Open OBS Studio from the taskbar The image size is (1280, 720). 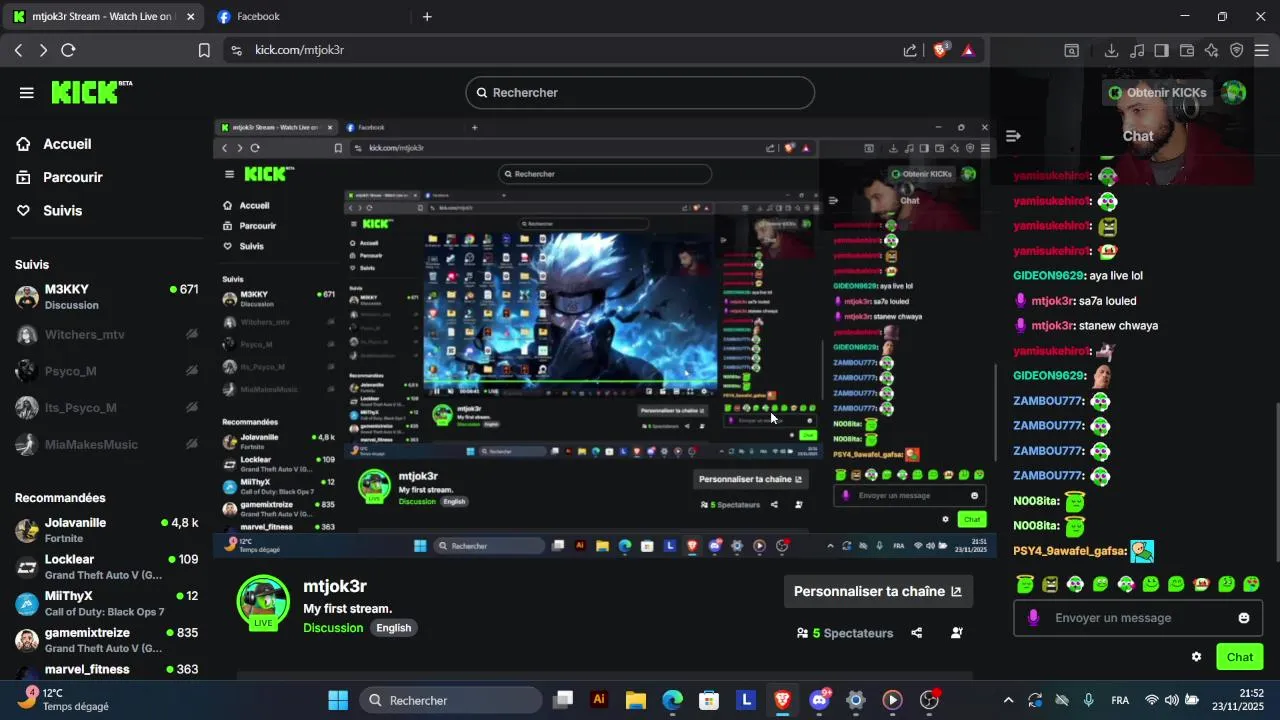[929, 700]
